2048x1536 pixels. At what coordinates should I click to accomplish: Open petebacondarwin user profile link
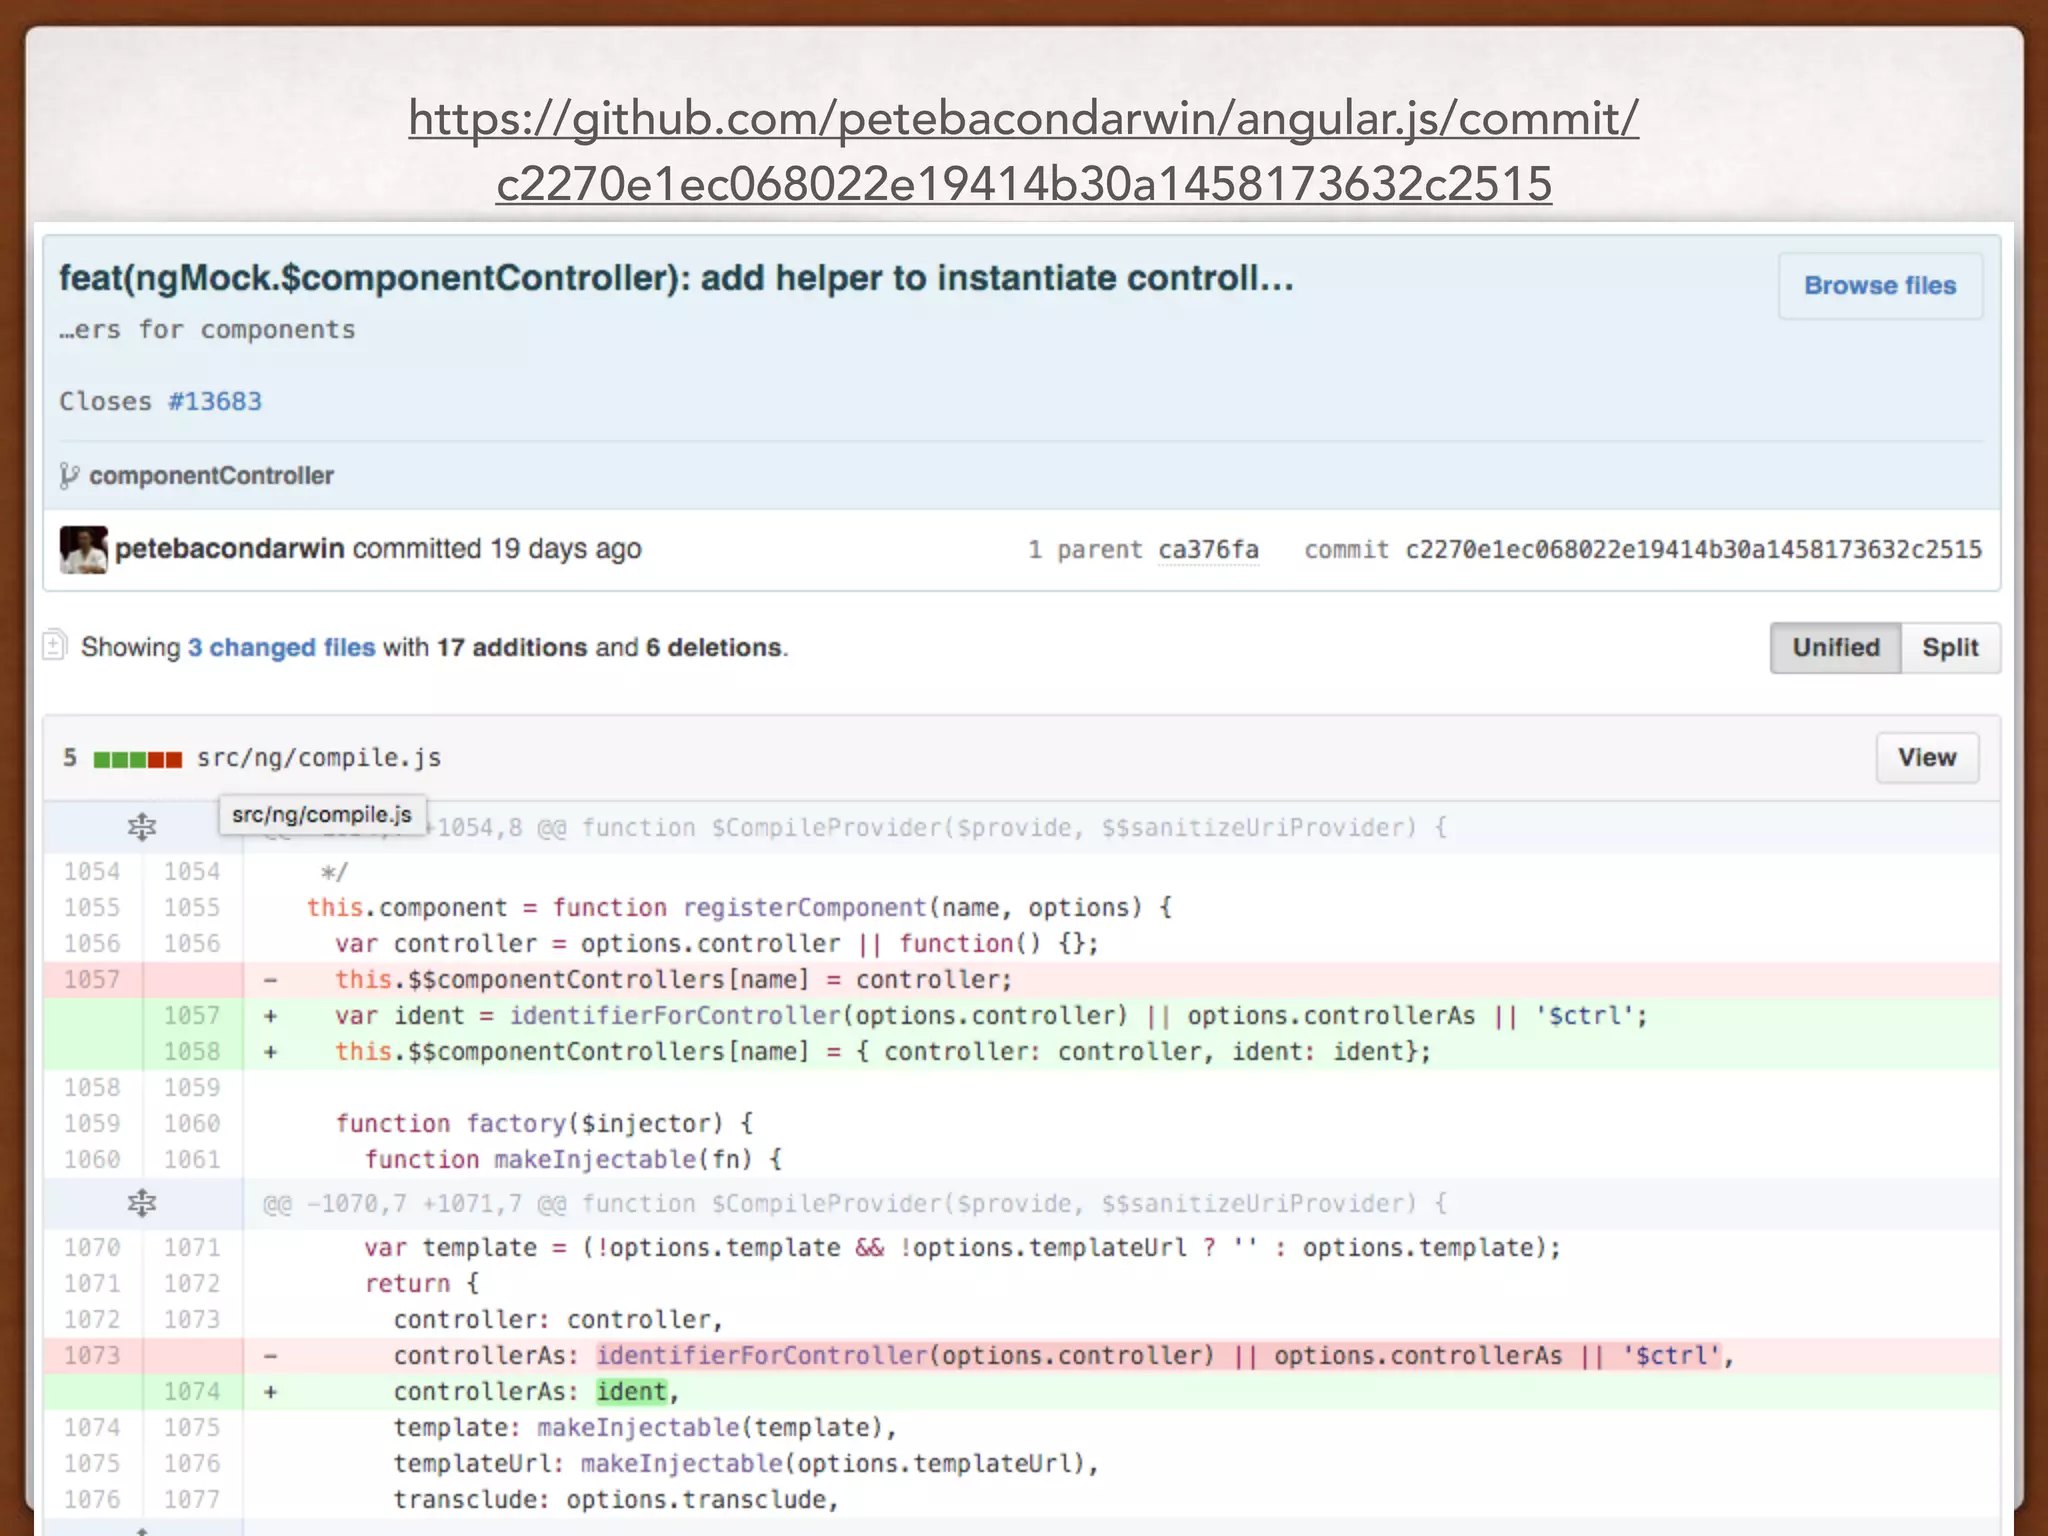coord(229,549)
